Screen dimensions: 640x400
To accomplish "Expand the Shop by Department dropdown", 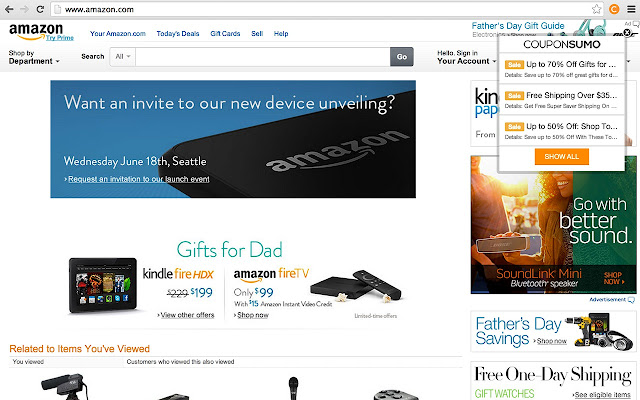I will [x=34, y=57].
